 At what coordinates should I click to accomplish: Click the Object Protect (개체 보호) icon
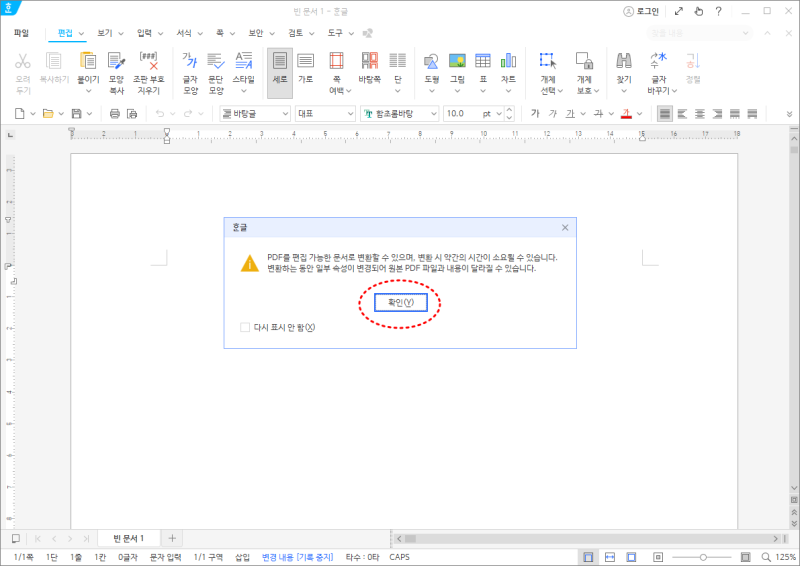pos(584,61)
